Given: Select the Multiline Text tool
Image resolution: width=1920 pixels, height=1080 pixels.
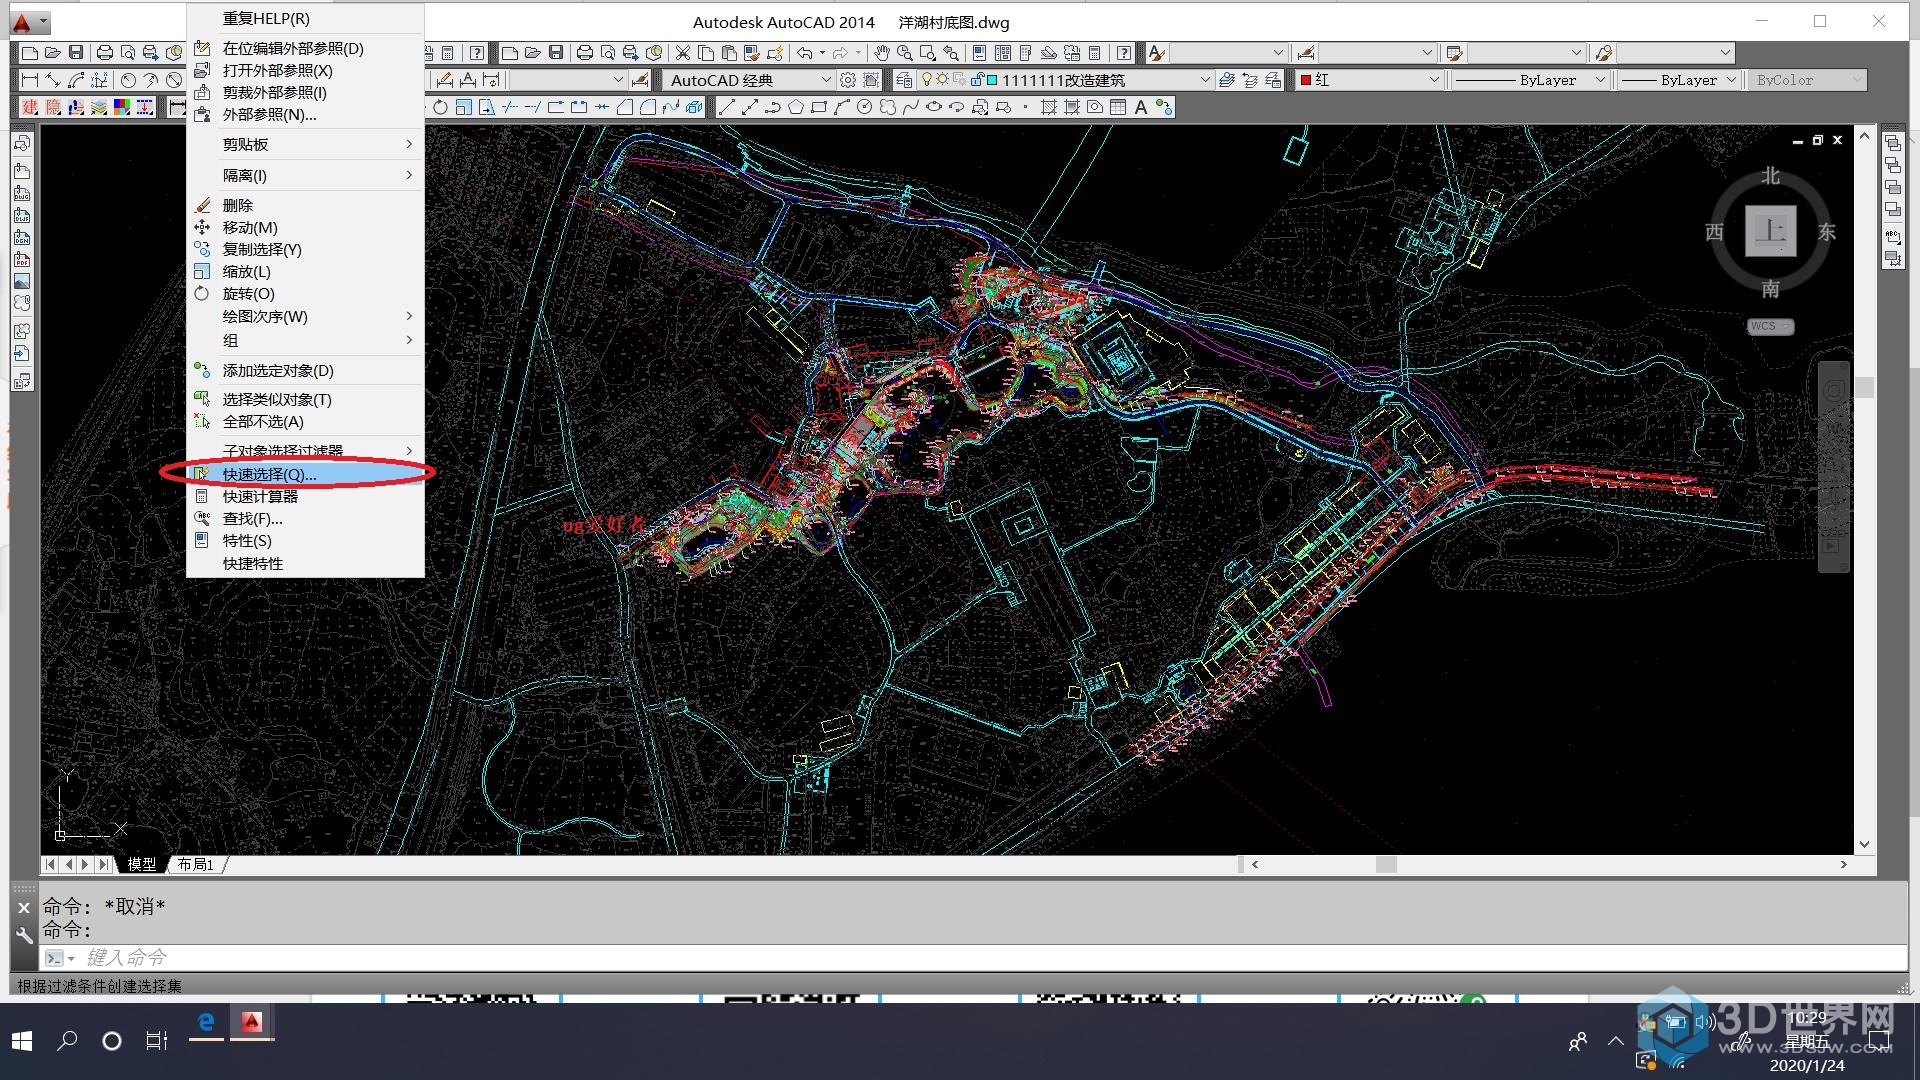Looking at the screenshot, I should point(1141,107).
